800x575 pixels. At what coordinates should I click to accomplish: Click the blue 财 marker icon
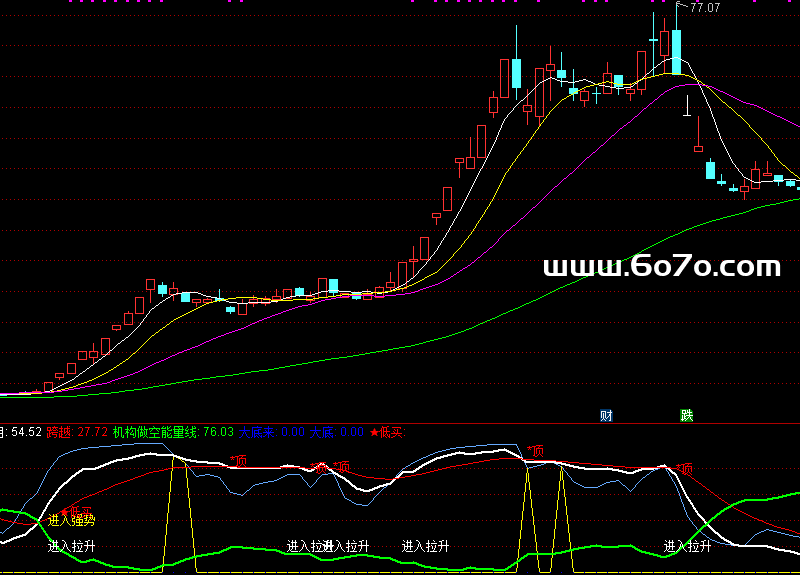click(606, 416)
